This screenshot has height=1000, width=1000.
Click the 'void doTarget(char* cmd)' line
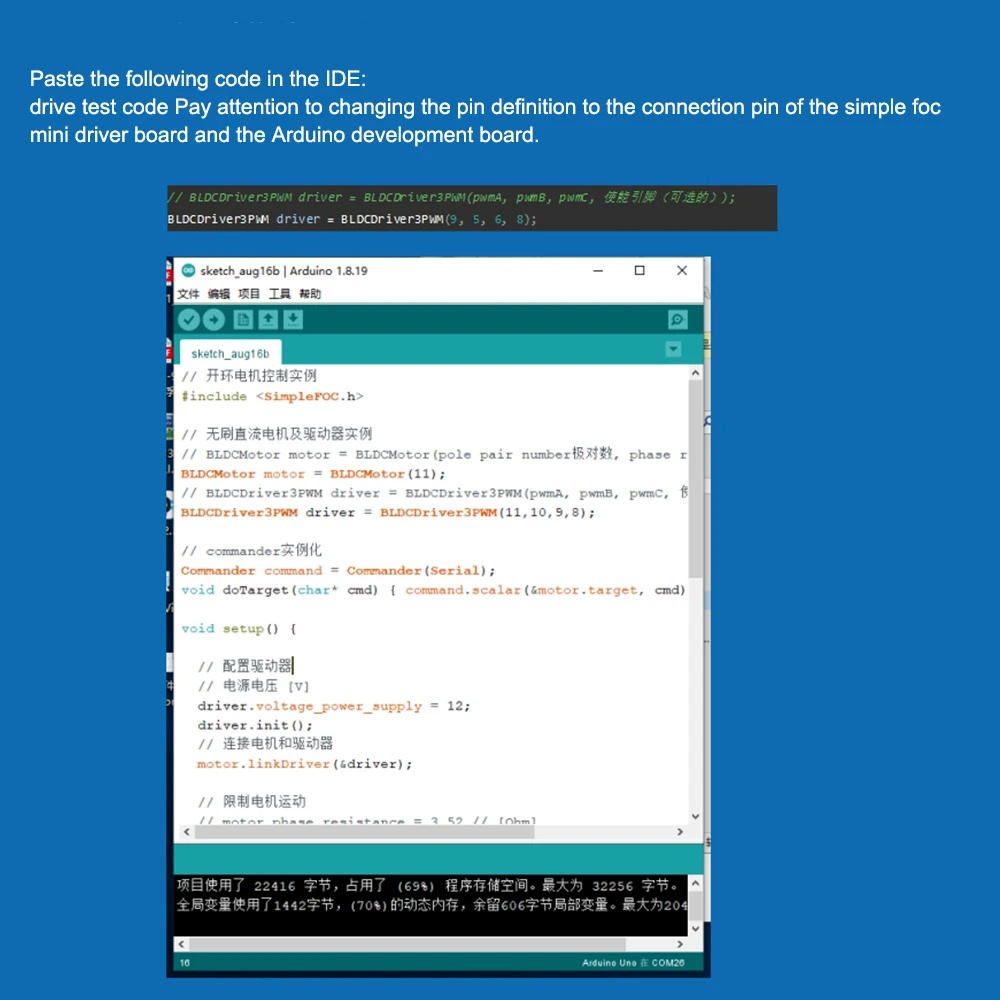click(434, 591)
